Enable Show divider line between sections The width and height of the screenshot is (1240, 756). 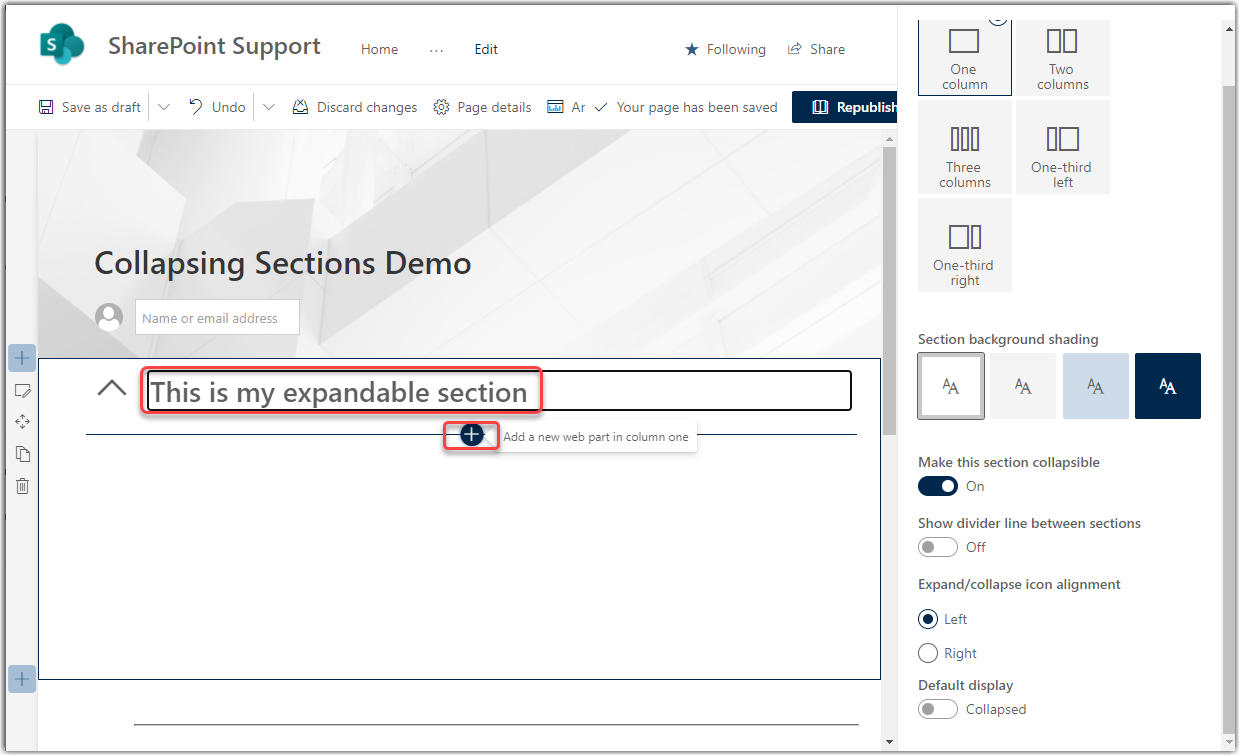938,547
